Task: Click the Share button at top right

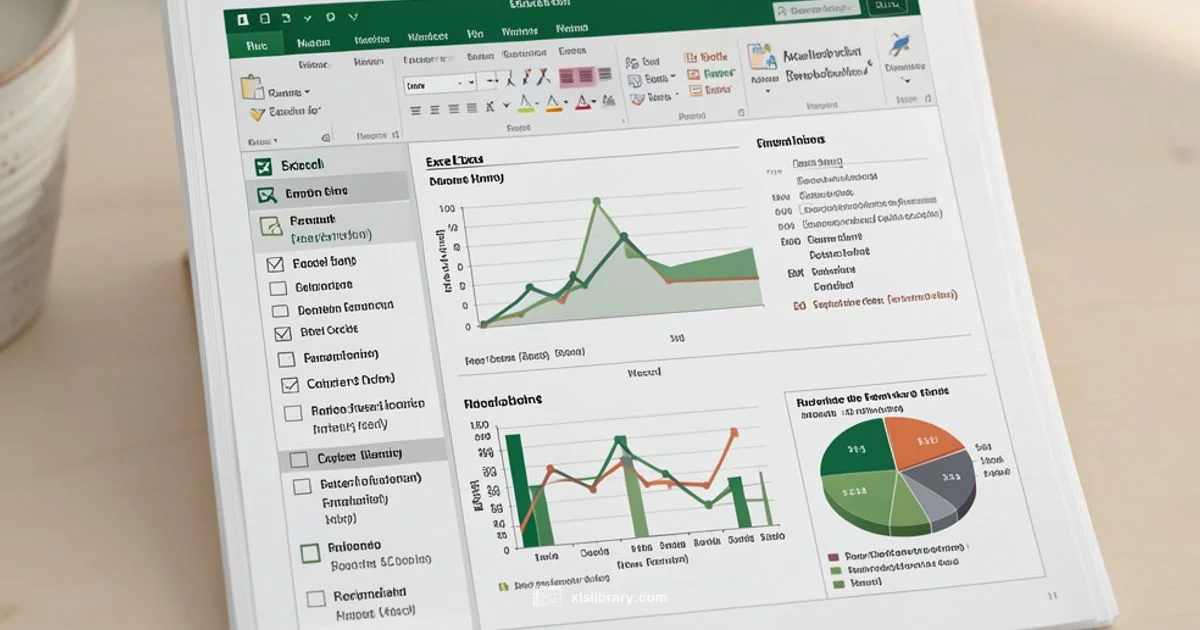Action: [888, 8]
